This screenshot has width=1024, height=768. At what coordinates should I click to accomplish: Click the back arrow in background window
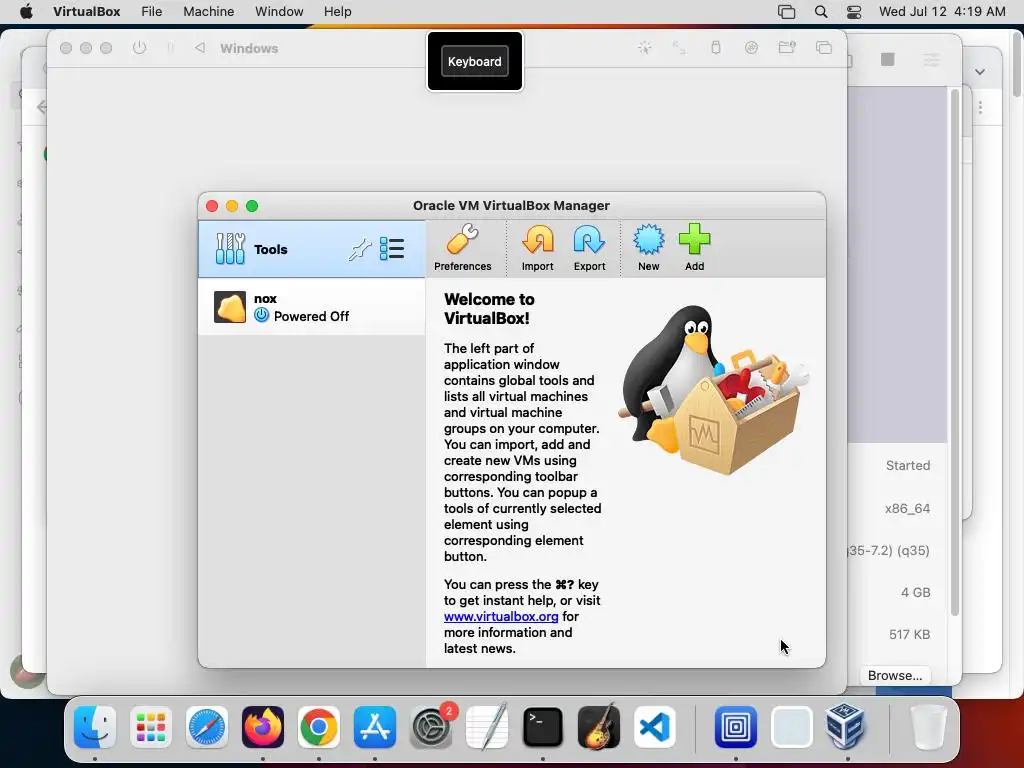[x=42, y=107]
